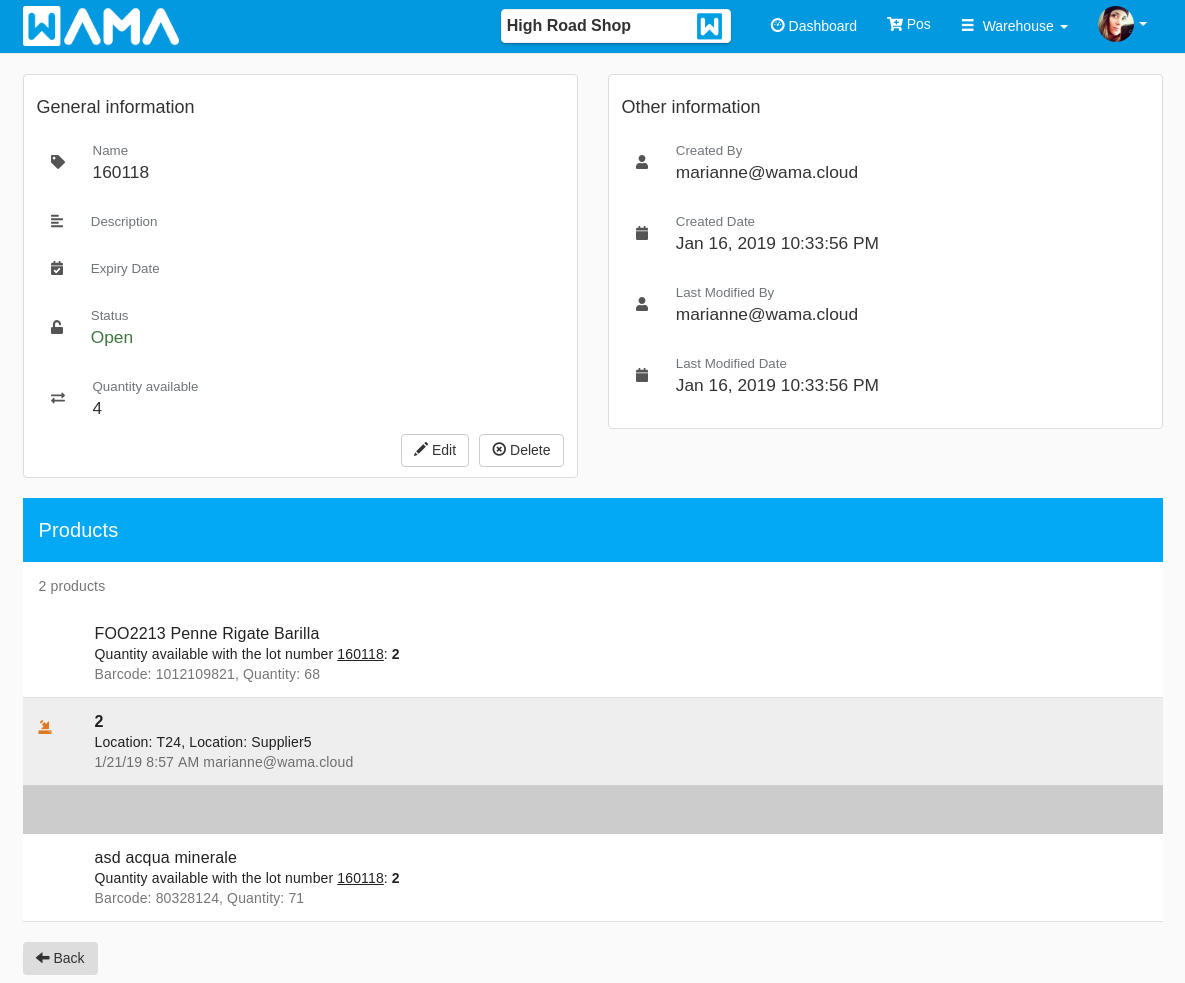This screenshot has width=1185, height=983.
Task: Click the Last Modified By person icon
Action: [x=642, y=304]
